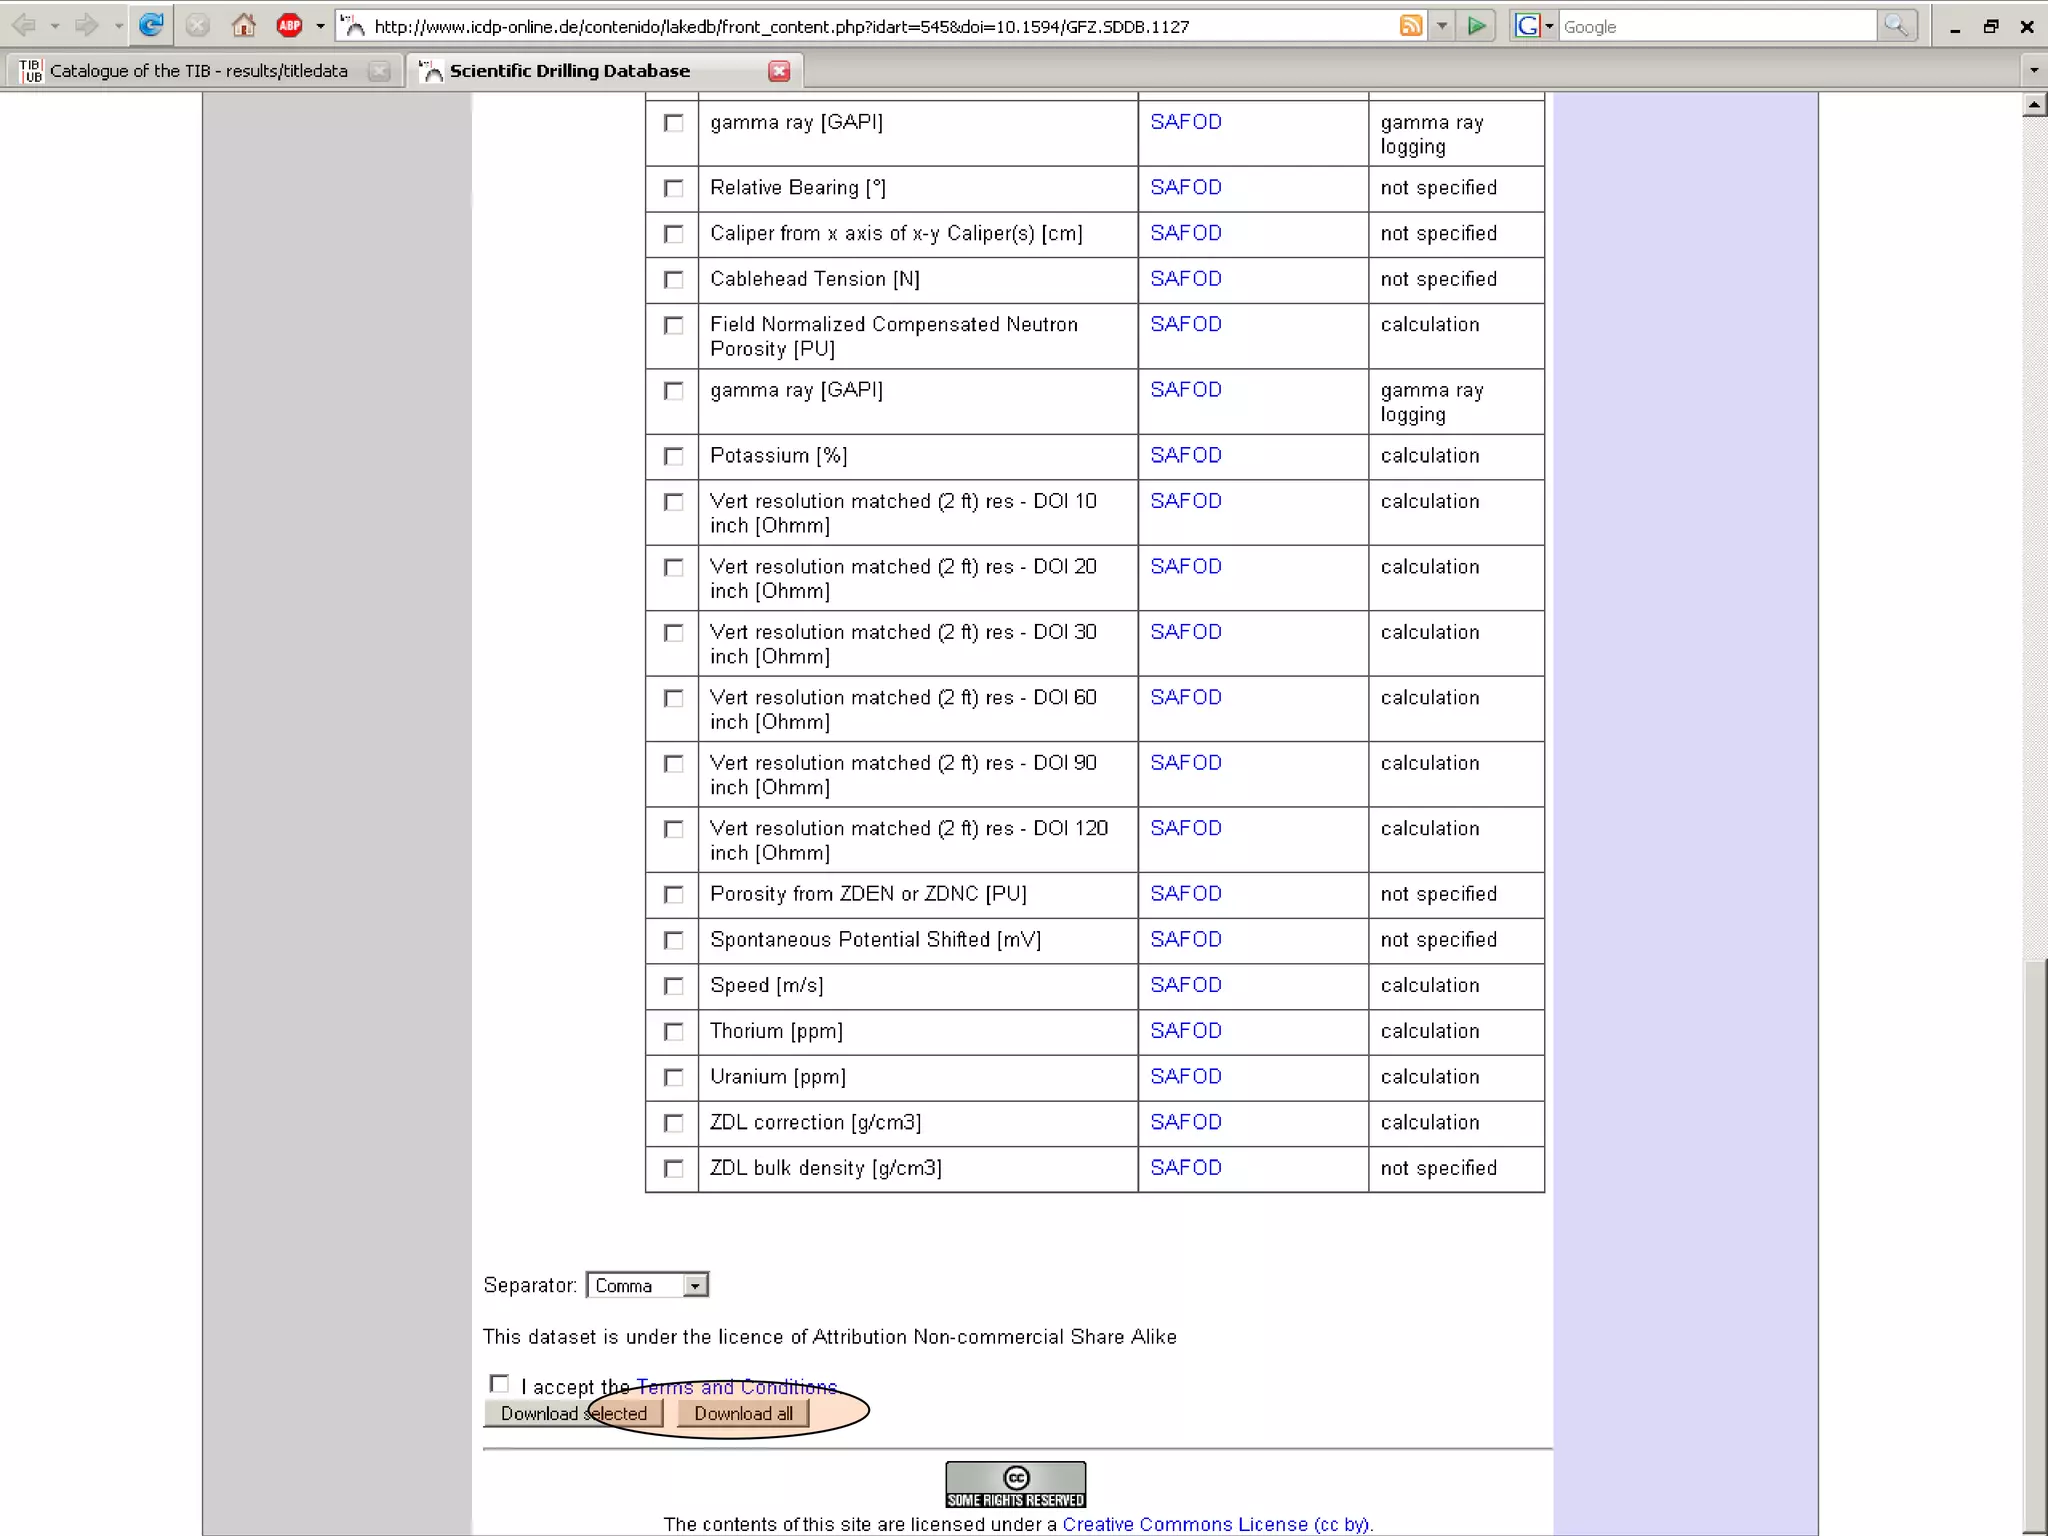Click the RSS feed icon in address bar
The height and width of the screenshot is (1536, 2048).
pos(1410,26)
